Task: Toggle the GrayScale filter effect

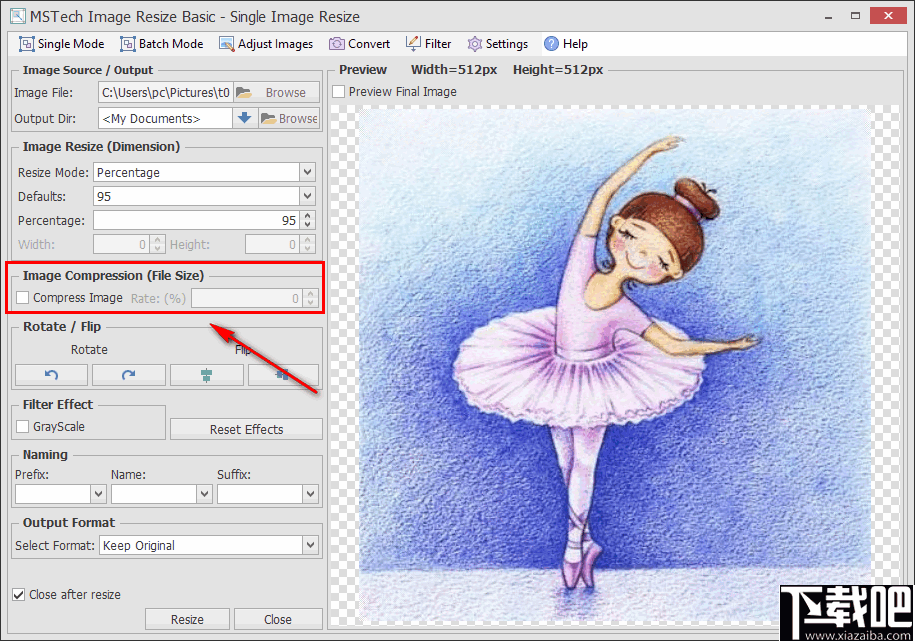Action: 21,425
